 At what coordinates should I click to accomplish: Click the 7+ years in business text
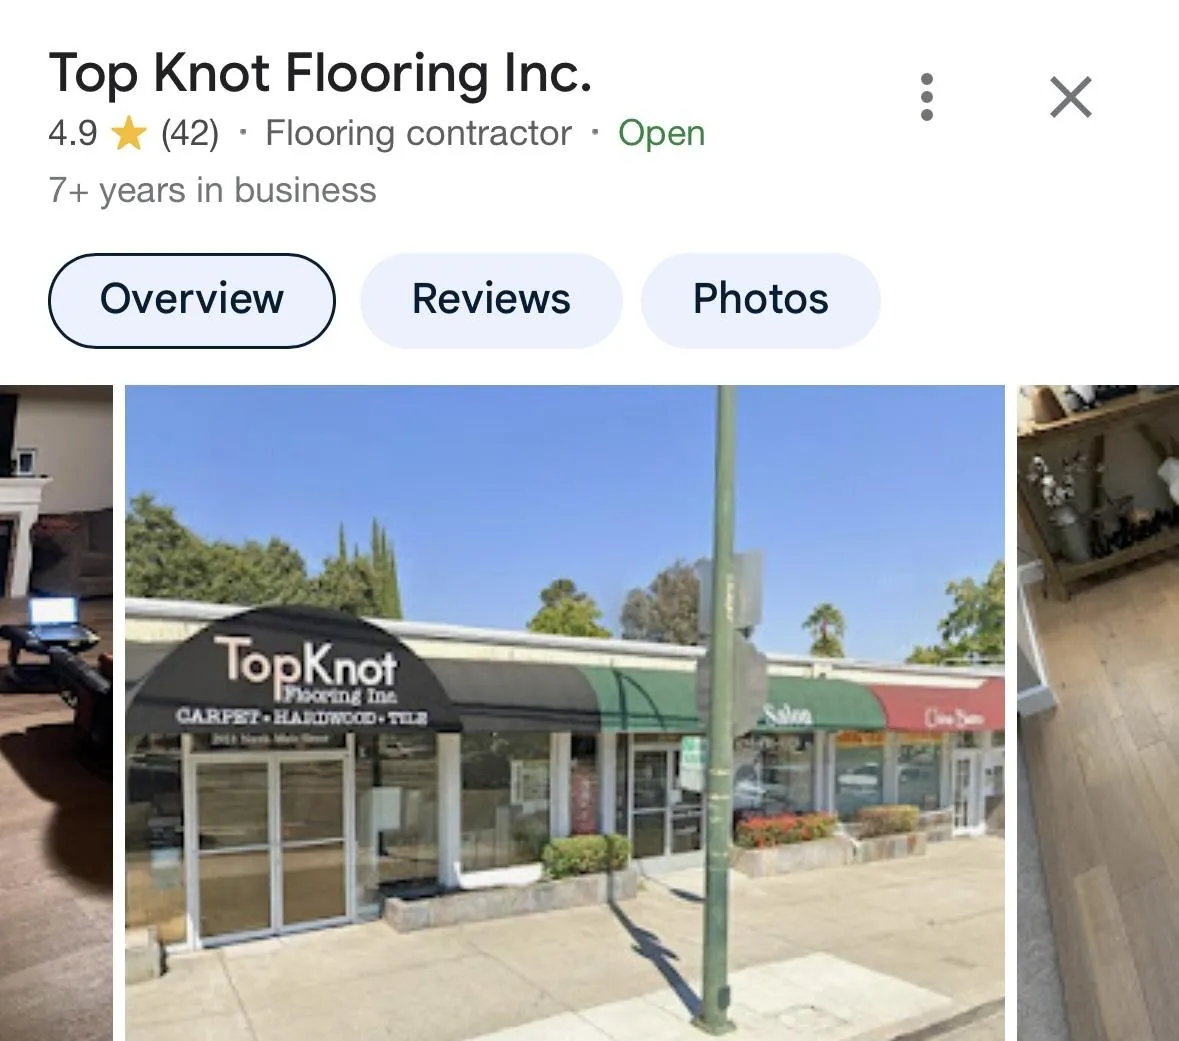coord(212,190)
